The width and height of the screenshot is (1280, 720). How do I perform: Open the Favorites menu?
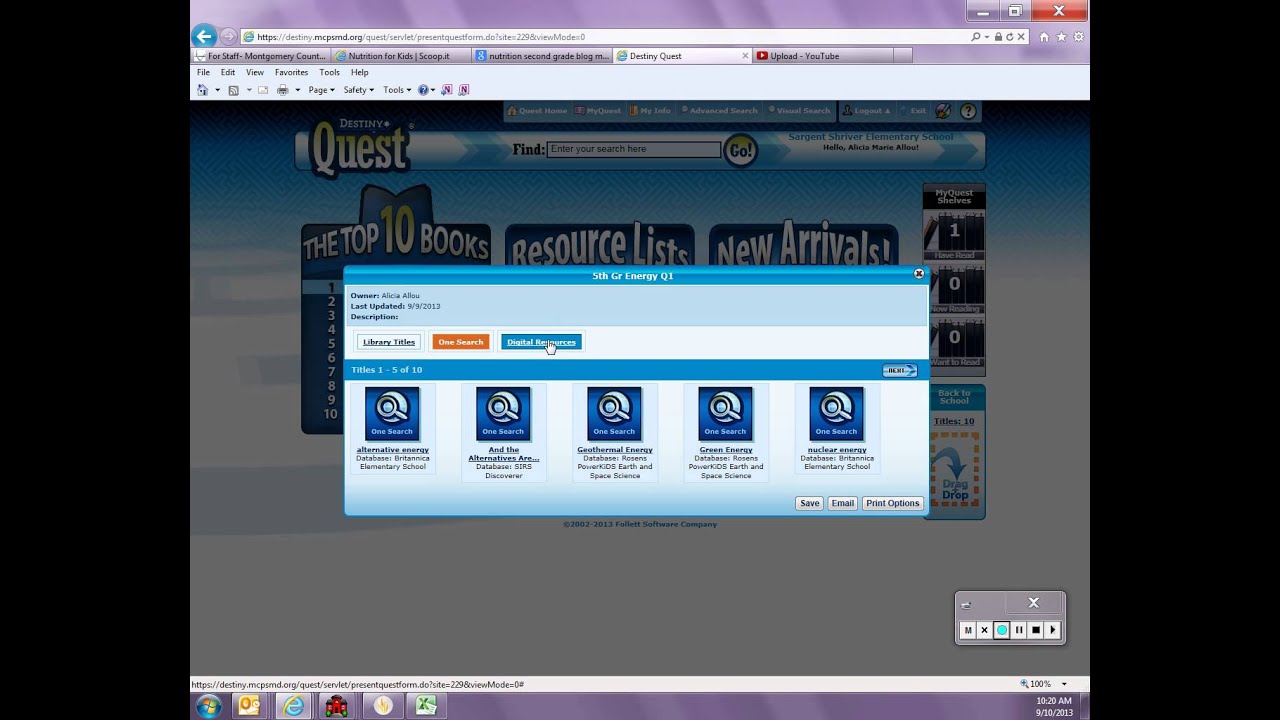pos(292,72)
